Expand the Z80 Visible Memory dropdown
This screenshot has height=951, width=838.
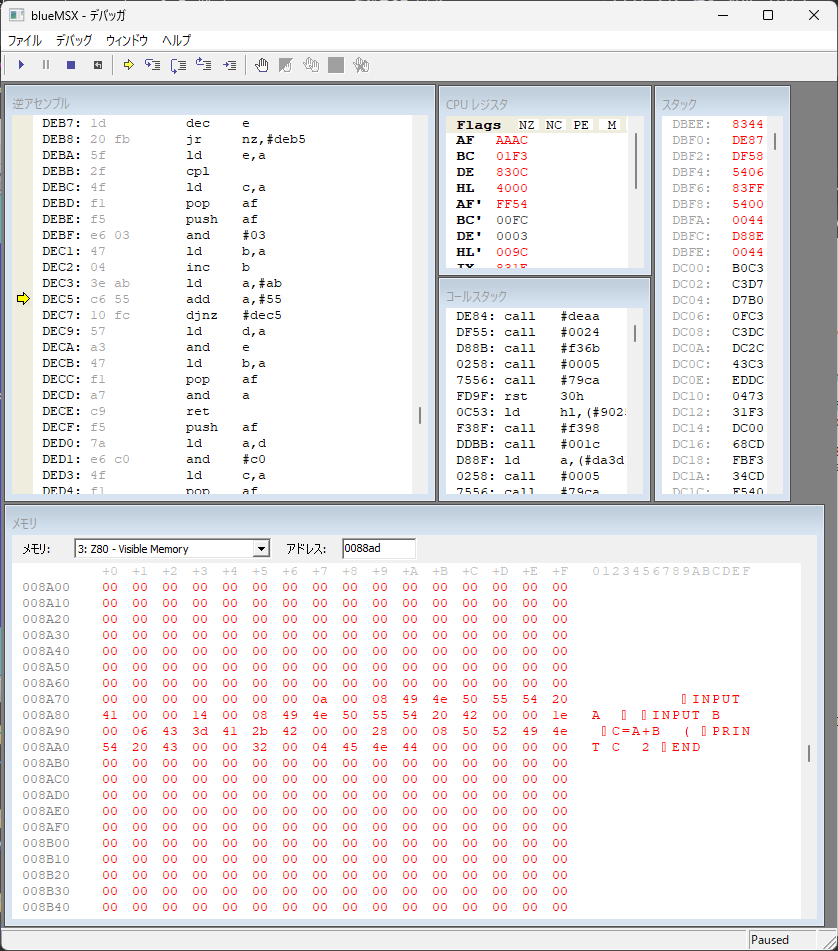(261, 549)
